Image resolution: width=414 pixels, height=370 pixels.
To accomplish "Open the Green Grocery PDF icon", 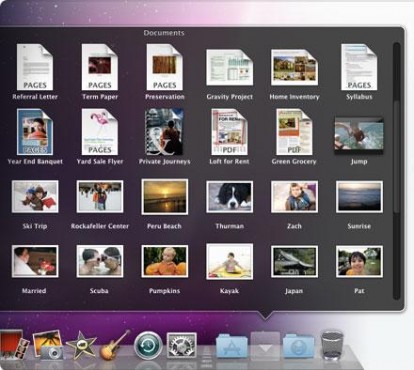I will tap(294, 132).
